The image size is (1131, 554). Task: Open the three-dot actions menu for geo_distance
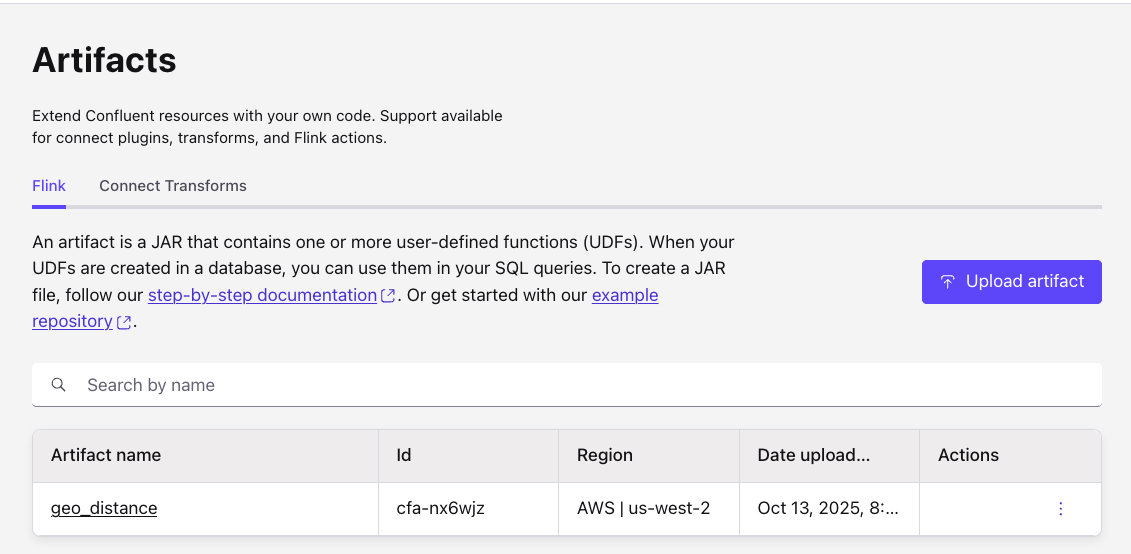[1060, 509]
